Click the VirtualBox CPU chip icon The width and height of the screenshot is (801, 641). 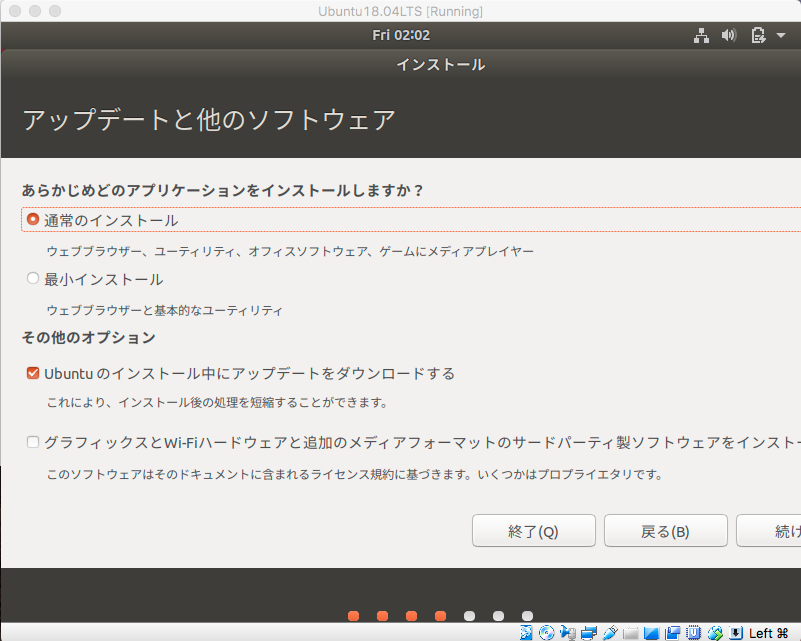(693, 632)
